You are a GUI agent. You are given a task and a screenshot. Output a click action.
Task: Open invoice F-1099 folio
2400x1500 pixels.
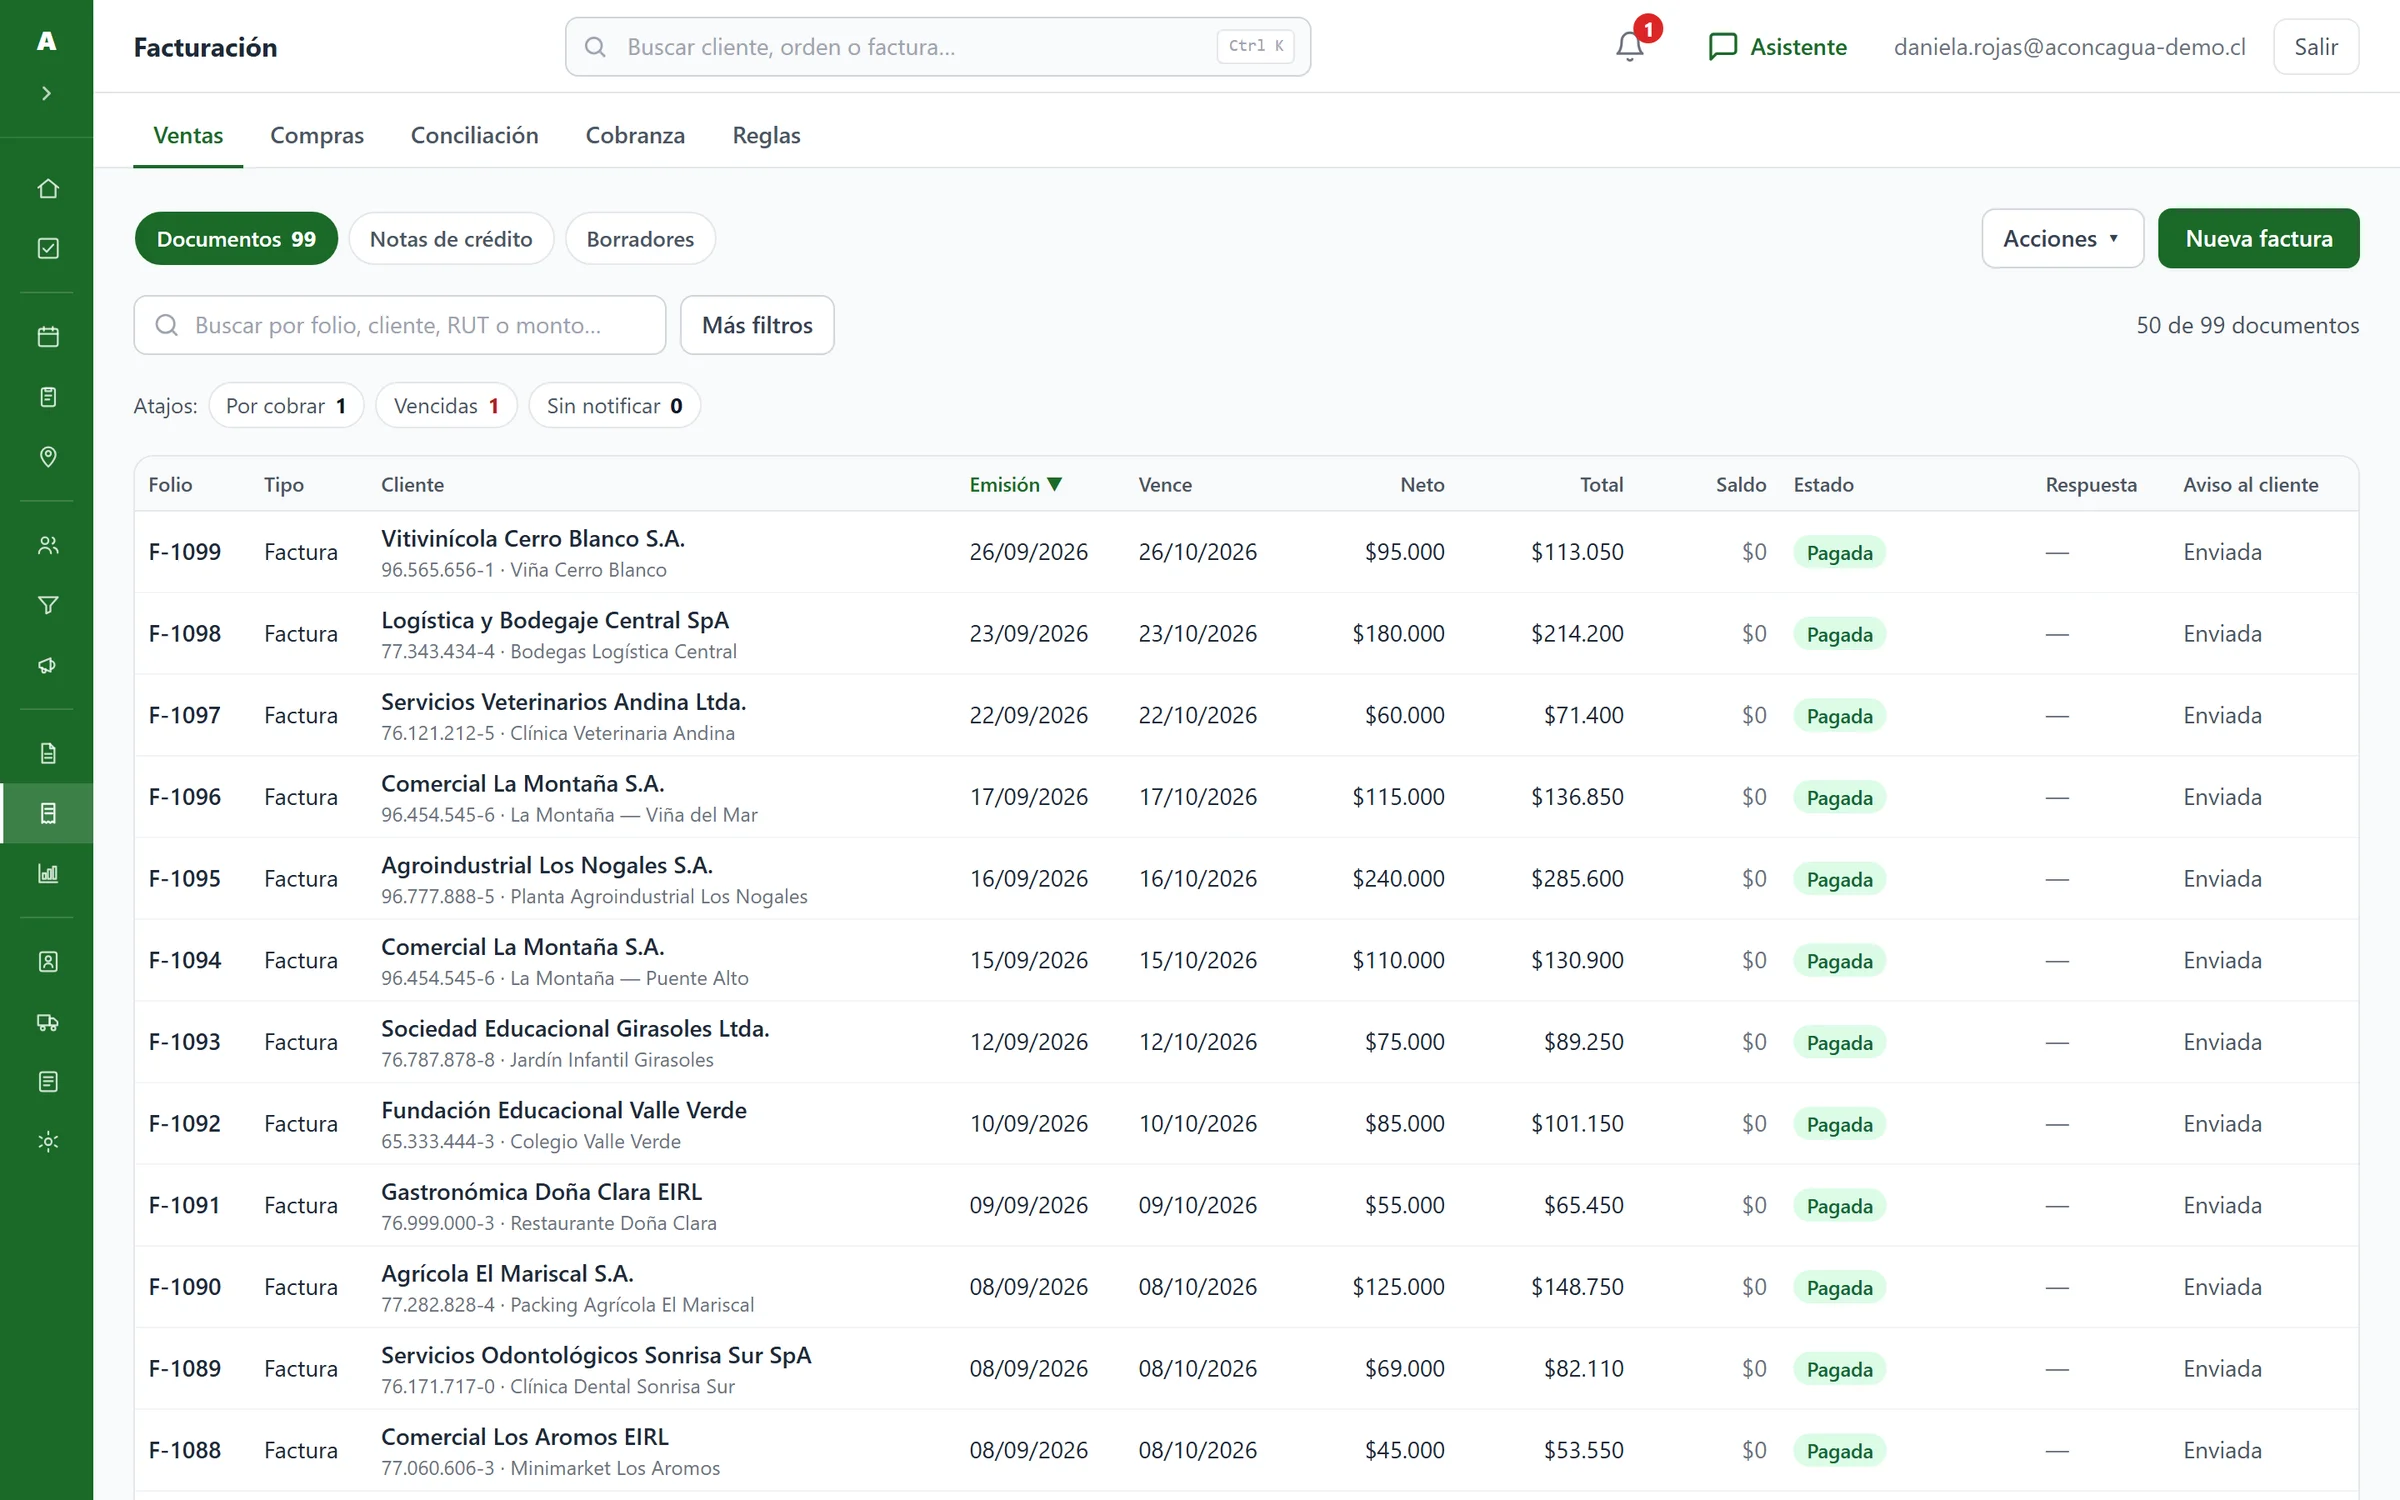[x=185, y=552]
